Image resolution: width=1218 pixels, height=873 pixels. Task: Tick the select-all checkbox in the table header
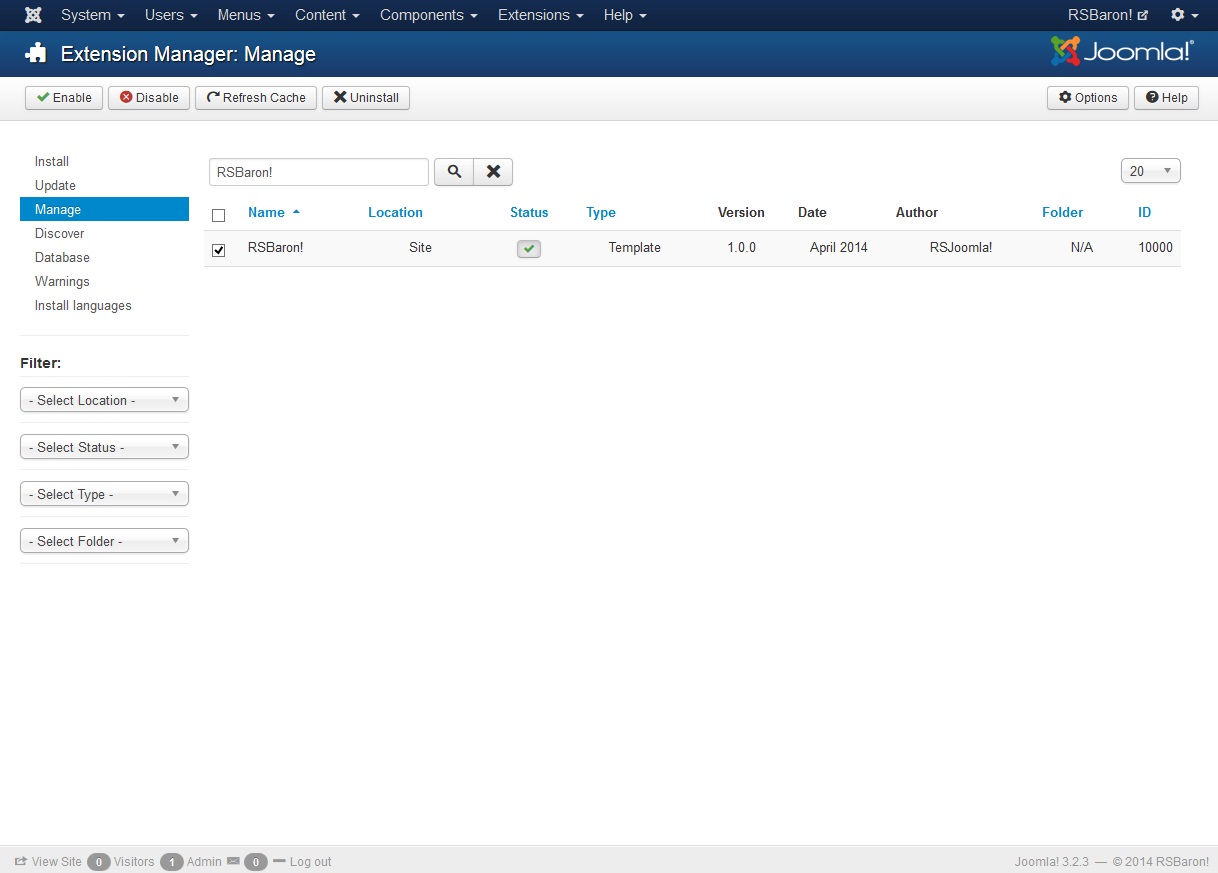click(x=219, y=215)
